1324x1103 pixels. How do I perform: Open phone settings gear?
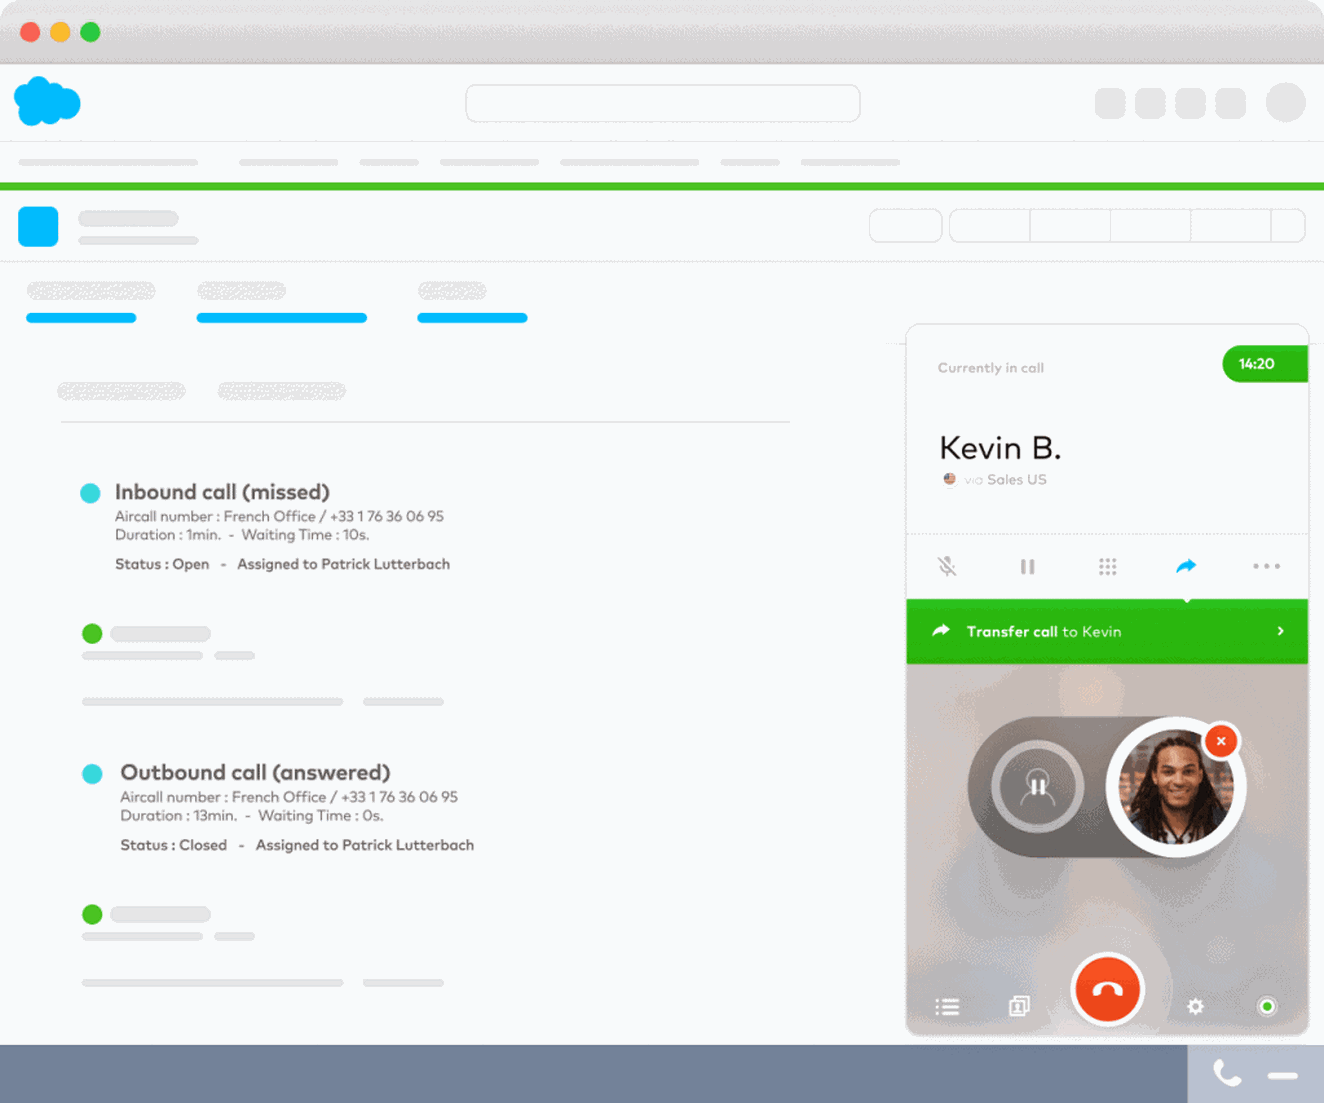1195,1007
